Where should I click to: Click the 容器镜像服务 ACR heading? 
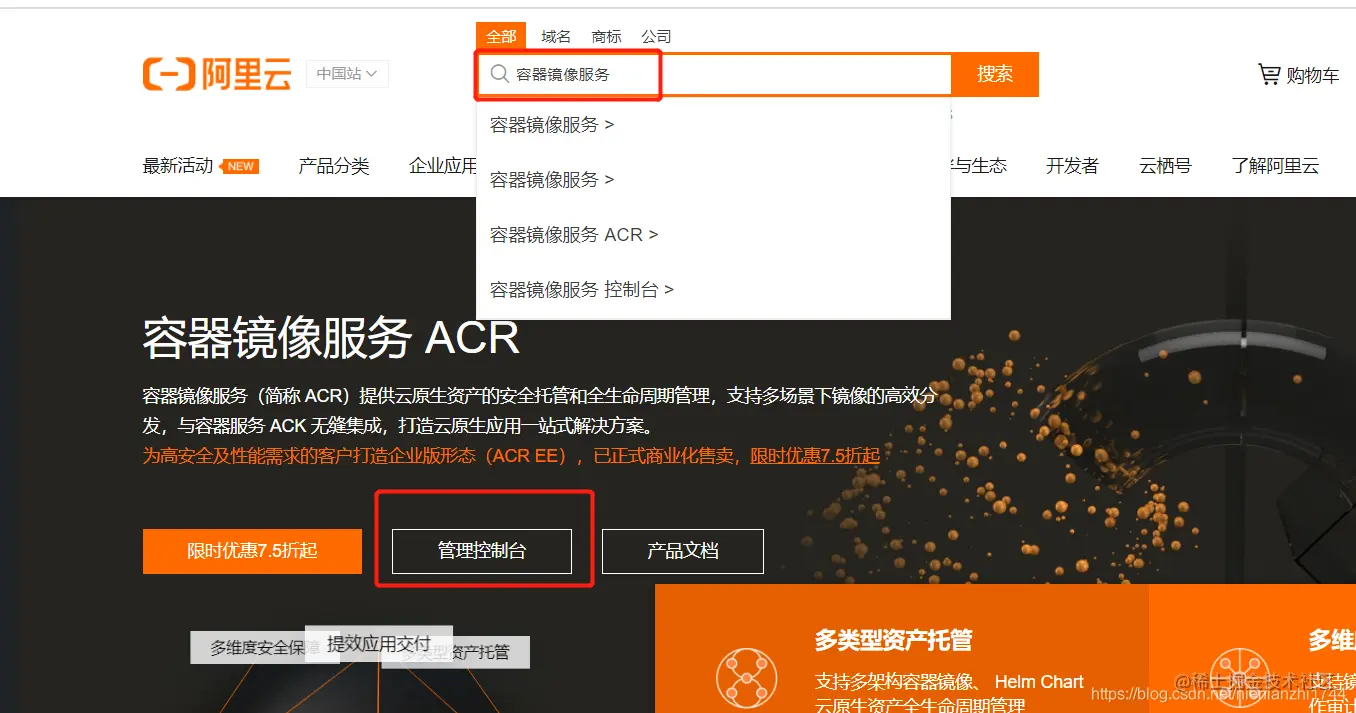[331, 338]
